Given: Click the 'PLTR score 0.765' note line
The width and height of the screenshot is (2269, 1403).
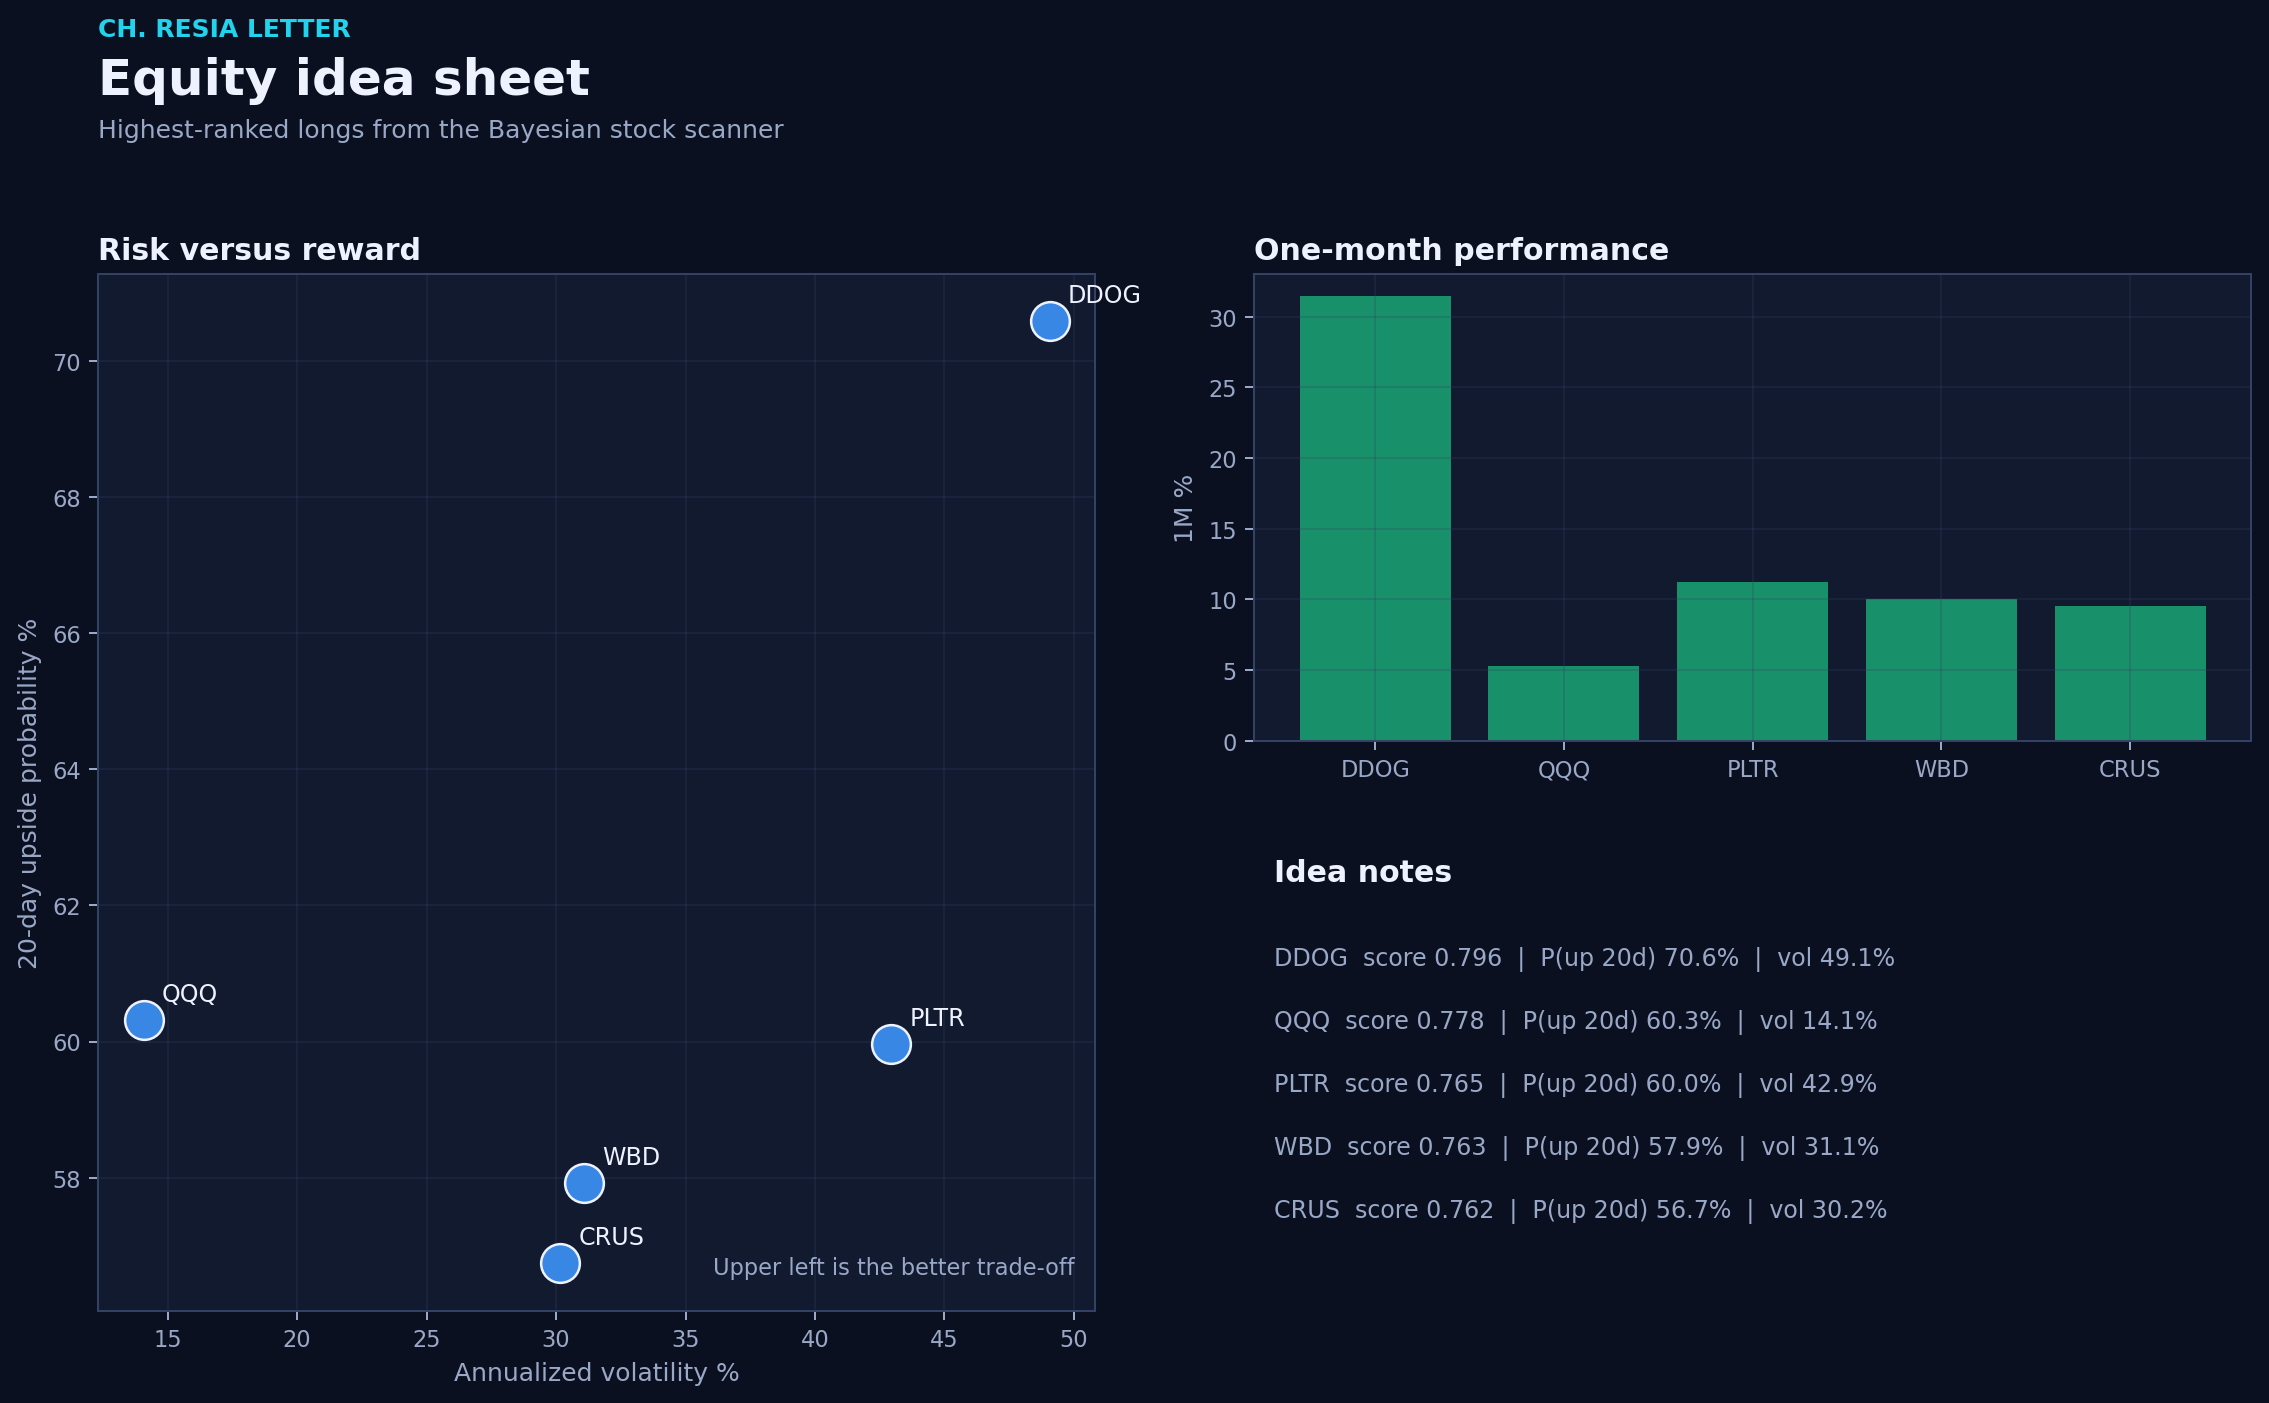Looking at the screenshot, I should point(1575,1084).
